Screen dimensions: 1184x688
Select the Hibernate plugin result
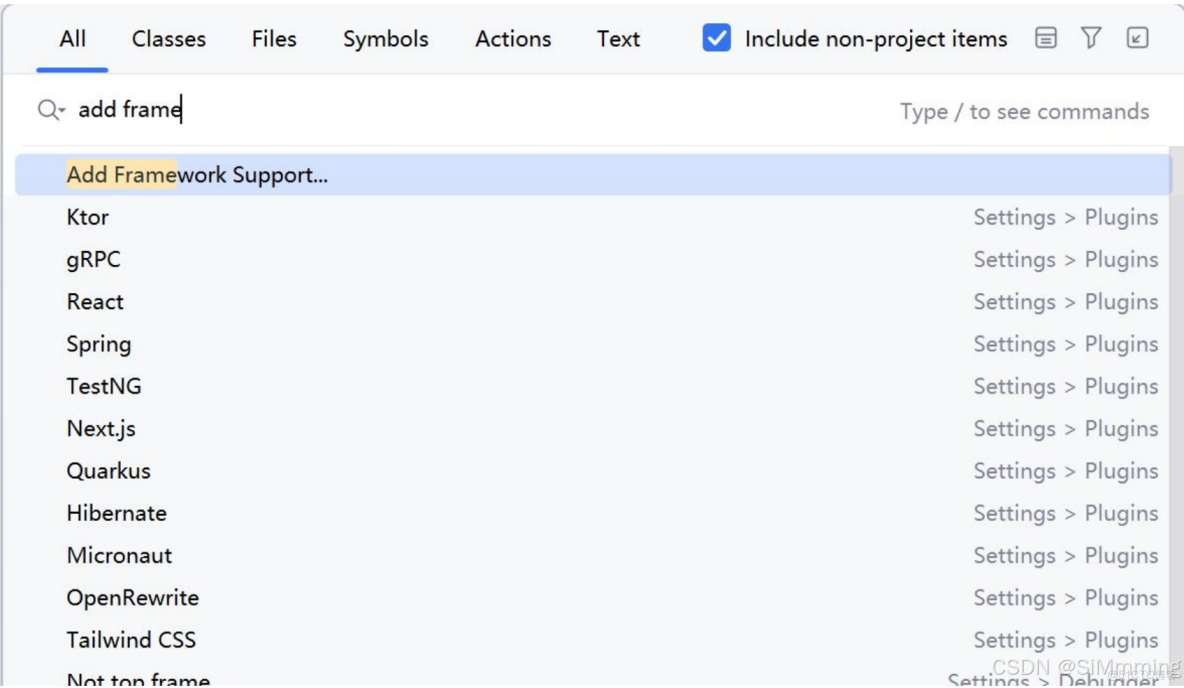pos(116,513)
